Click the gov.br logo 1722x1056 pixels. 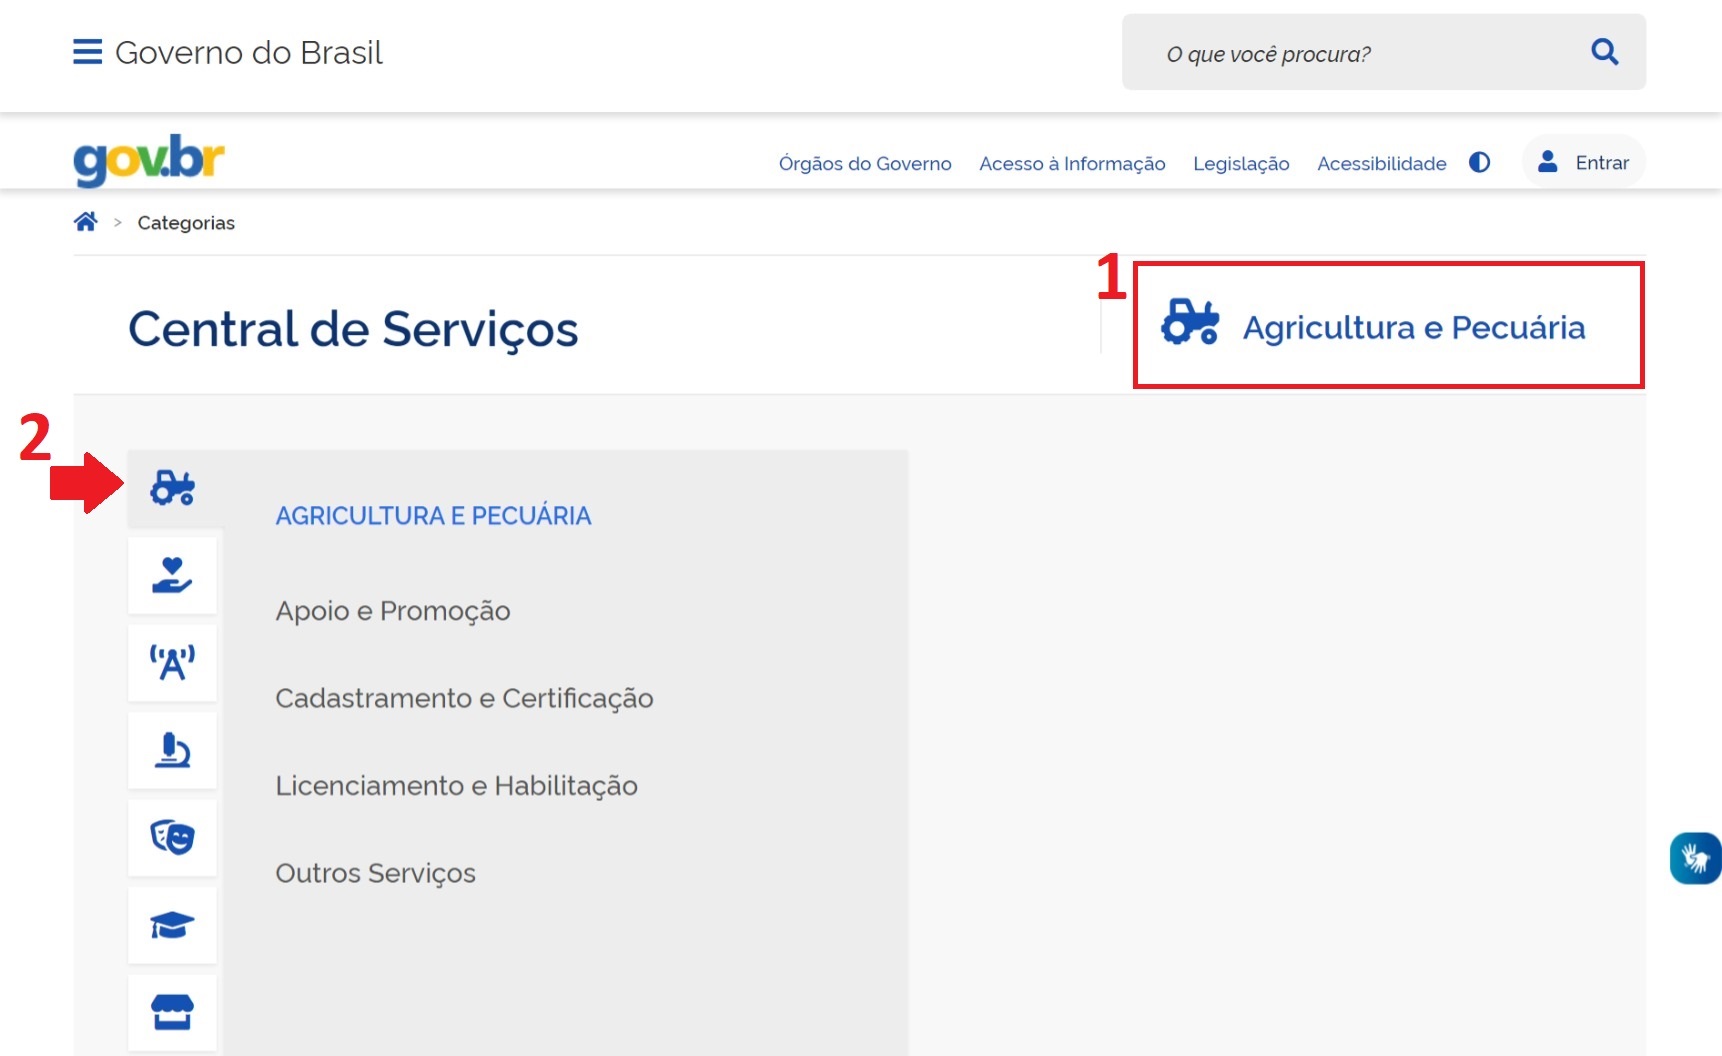[149, 160]
